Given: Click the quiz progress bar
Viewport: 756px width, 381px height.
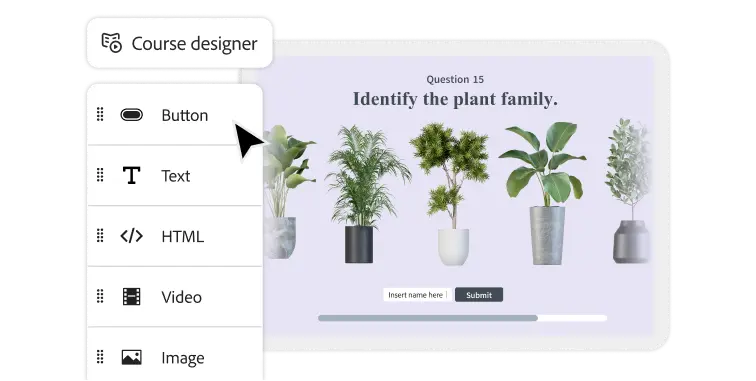Looking at the screenshot, I should click(x=462, y=318).
